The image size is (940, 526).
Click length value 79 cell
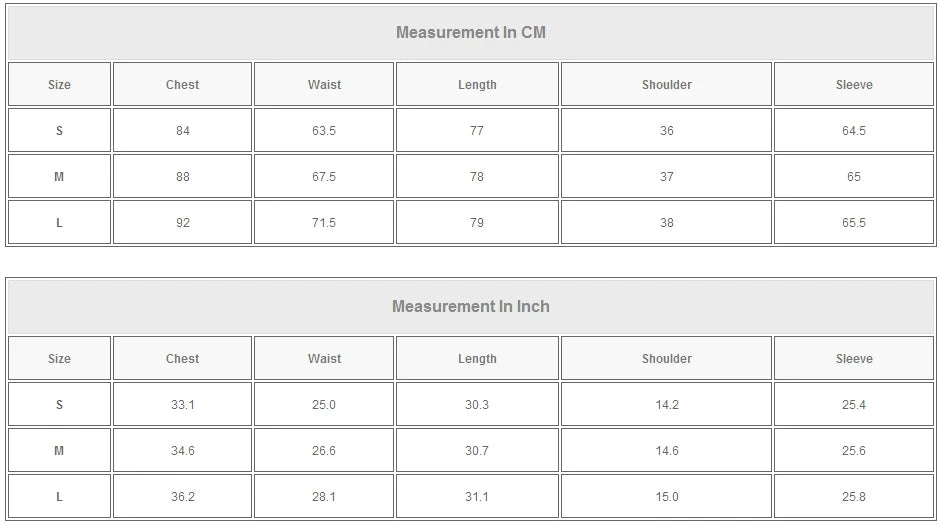tap(477, 223)
